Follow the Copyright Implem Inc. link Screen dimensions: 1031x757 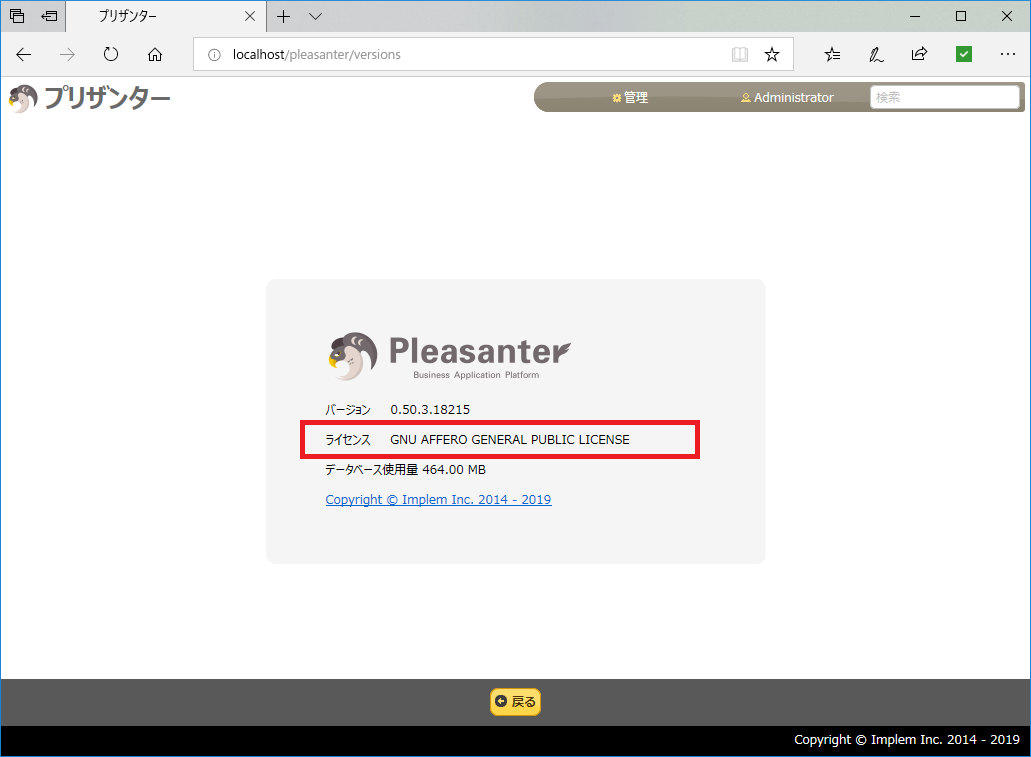tap(438, 499)
